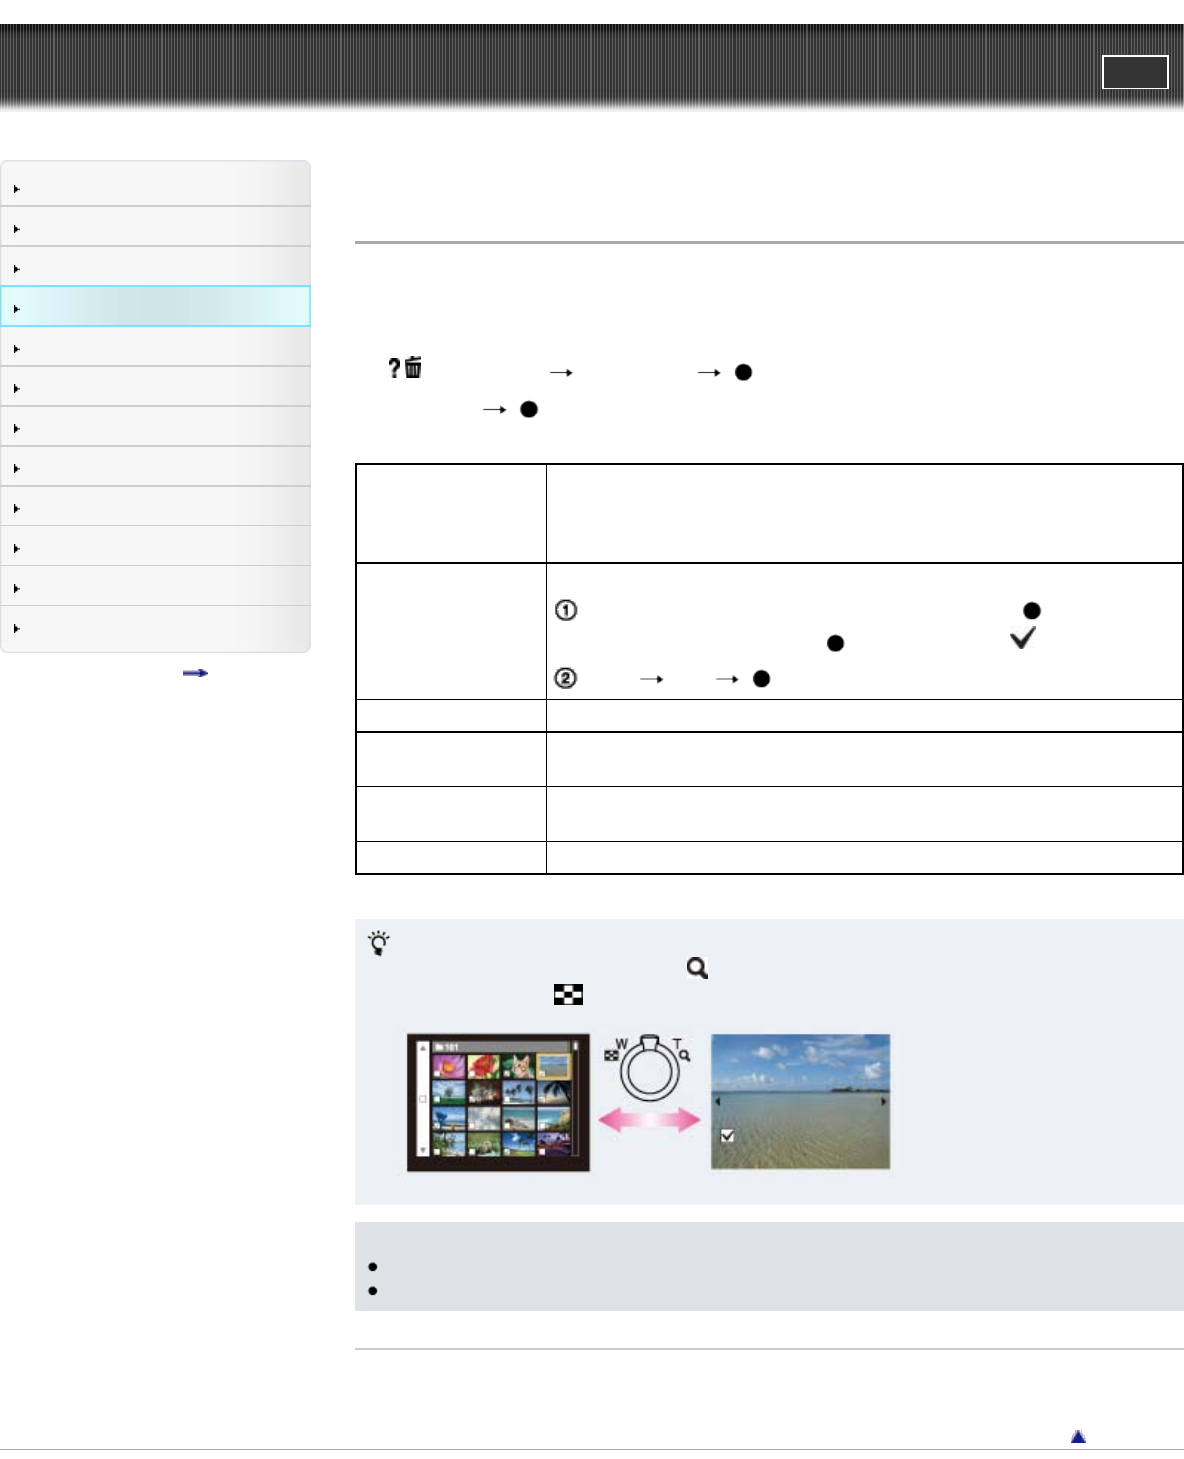Click the right arrow on the beach photo

coord(883,1101)
